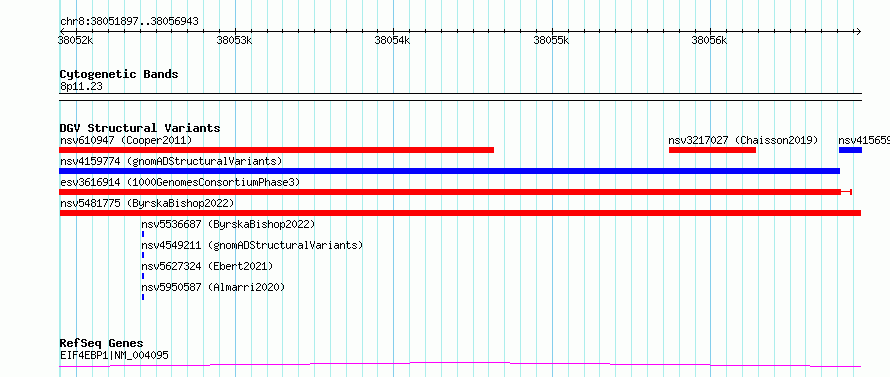Click the small blue mark under nsv5950587
The height and width of the screenshot is (377, 890).
pyautogui.click(x=143, y=297)
